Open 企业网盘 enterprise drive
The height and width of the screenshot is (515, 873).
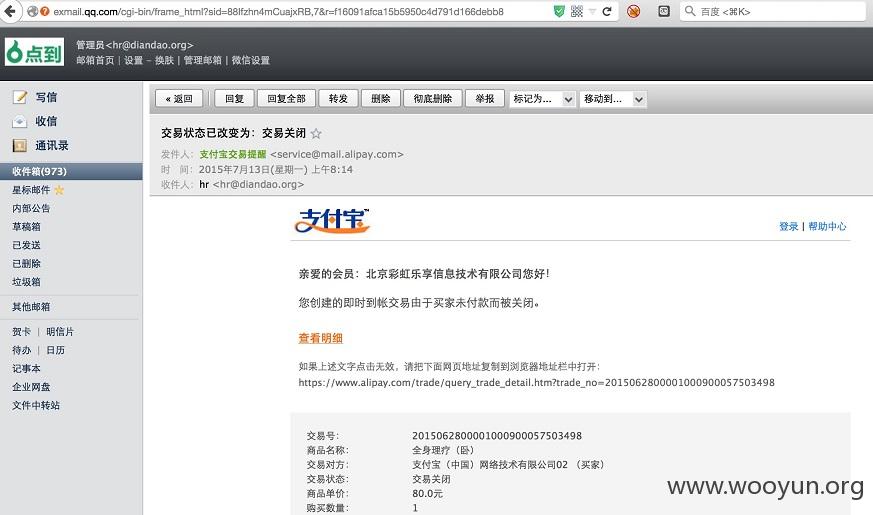pyautogui.click(x=31, y=387)
